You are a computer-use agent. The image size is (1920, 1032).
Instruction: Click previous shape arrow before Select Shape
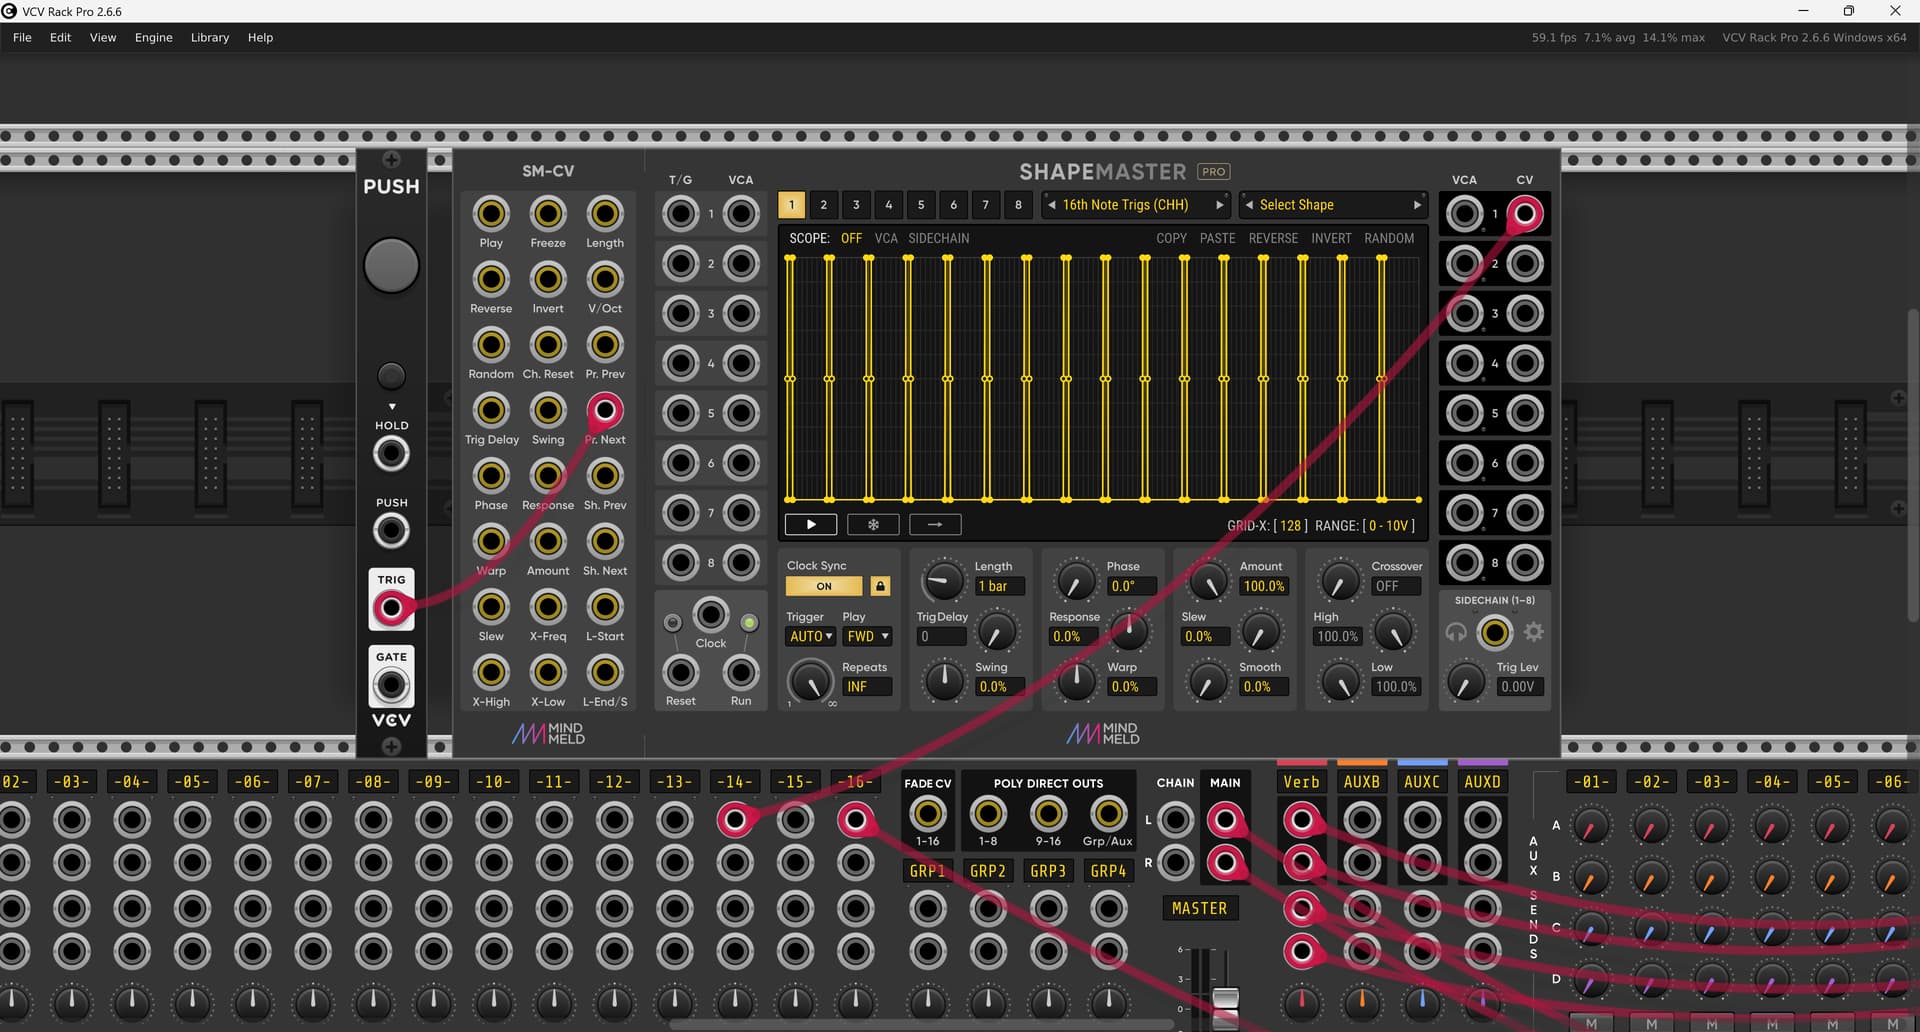[1249, 205]
